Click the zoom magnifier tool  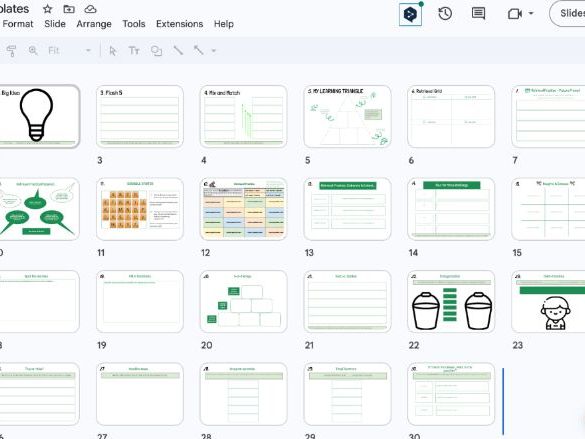click(33, 50)
